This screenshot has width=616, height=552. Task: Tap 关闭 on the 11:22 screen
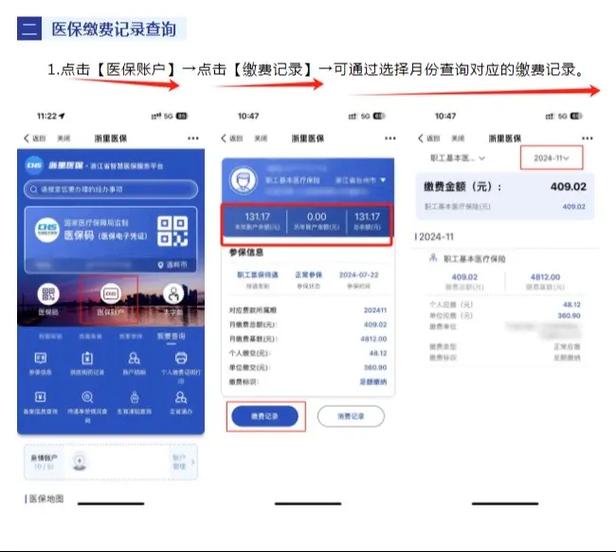coord(64,138)
